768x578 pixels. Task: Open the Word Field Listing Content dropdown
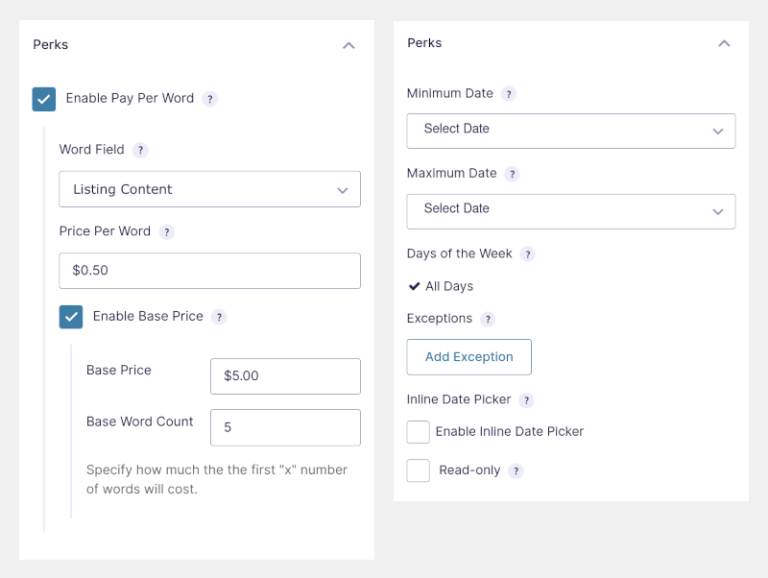[x=210, y=190]
